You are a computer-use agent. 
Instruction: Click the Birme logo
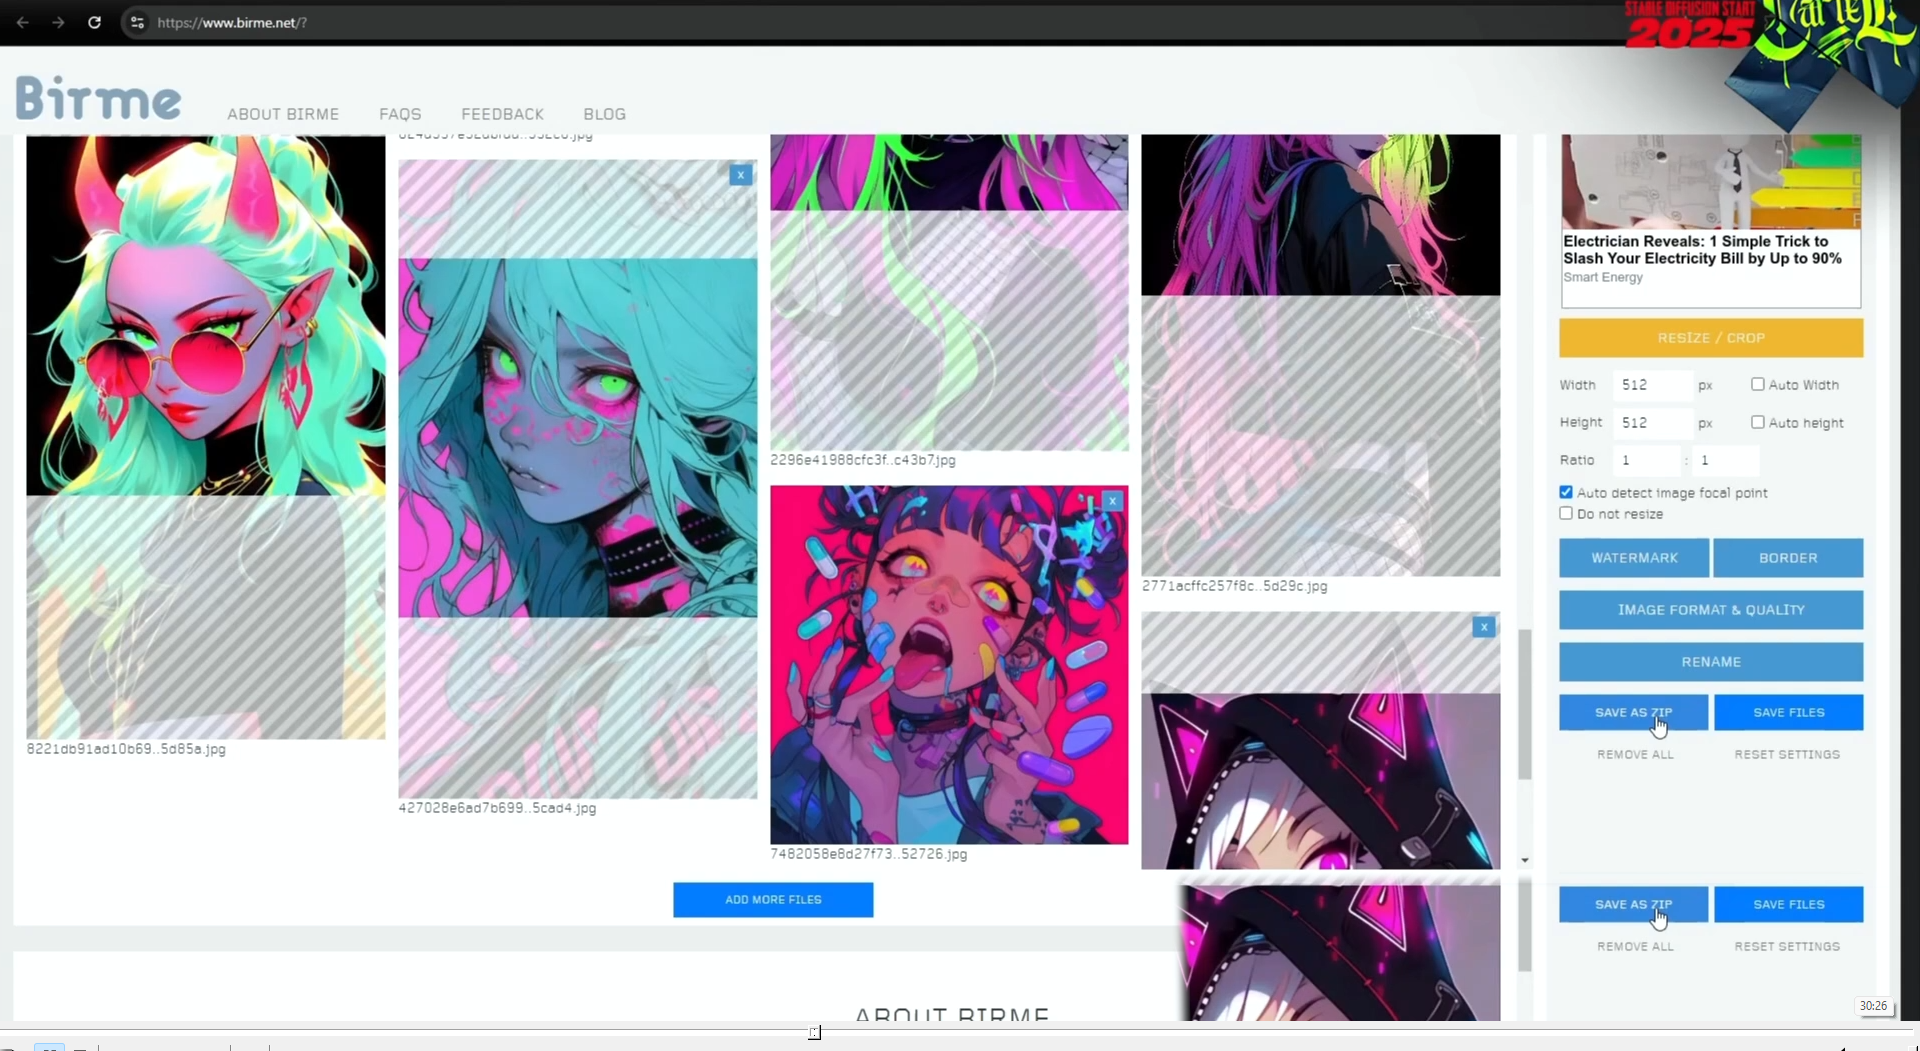(x=98, y=98)
